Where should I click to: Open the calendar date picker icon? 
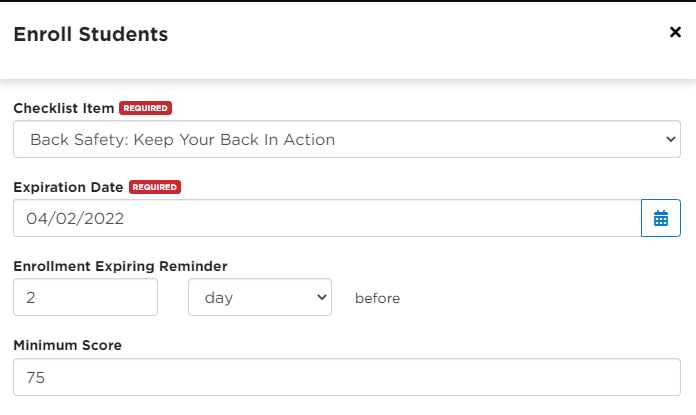point(660,218)
